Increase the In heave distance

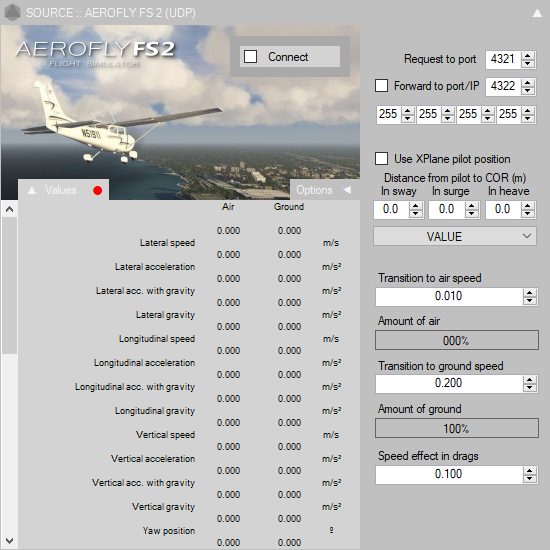(x=528, y=206)
